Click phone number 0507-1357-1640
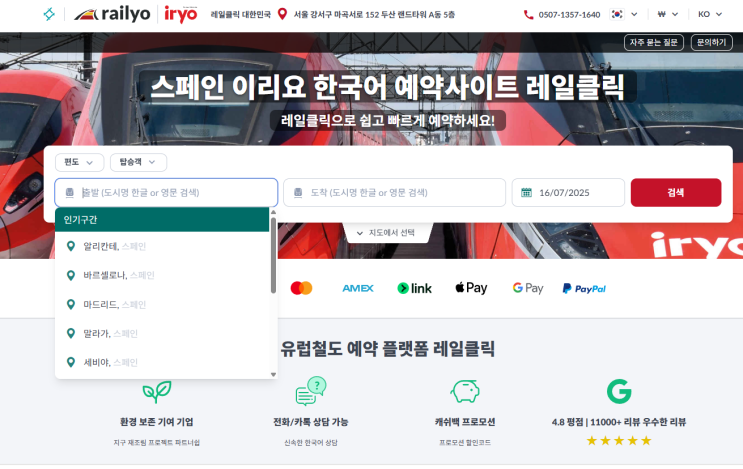The height and width of the screenshot is (469, 743). (569, 15)
